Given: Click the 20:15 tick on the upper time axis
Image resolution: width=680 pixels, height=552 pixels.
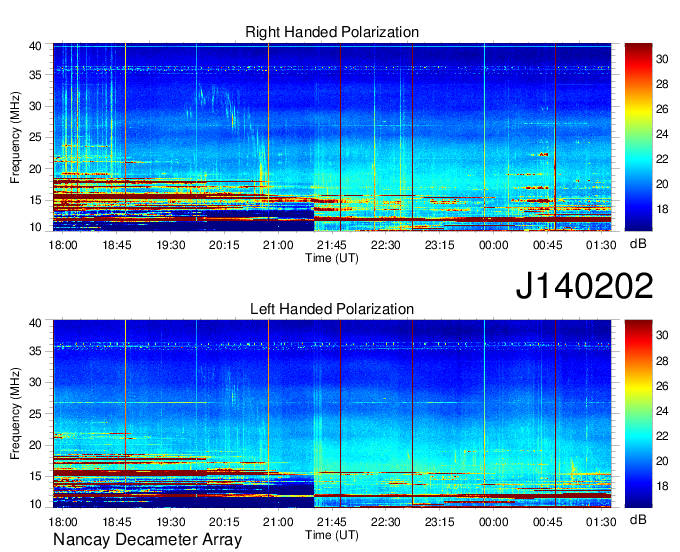Looking at the screenshot, I should 224,245.
